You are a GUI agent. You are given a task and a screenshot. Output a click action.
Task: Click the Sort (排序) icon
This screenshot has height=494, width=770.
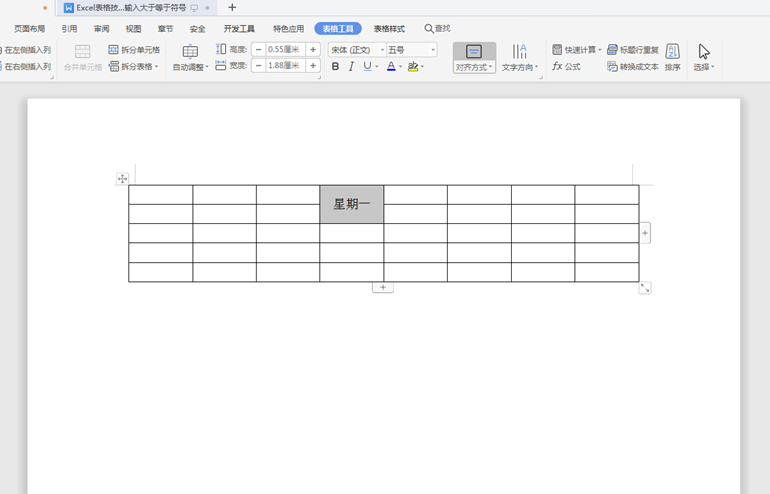point(673,52)
